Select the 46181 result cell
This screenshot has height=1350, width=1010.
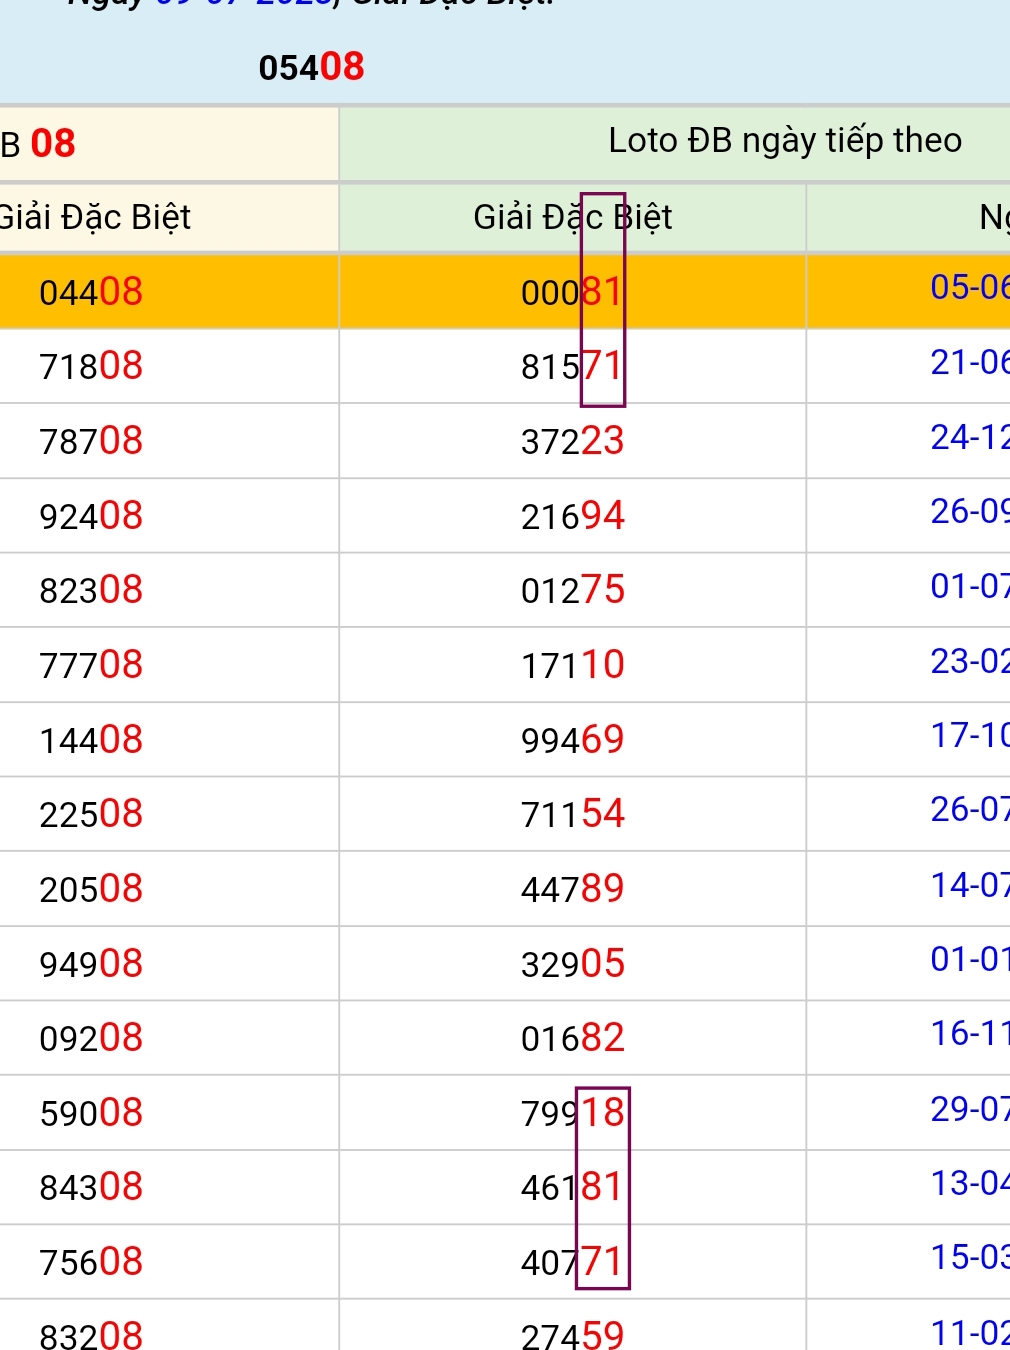click(572, 1187)
